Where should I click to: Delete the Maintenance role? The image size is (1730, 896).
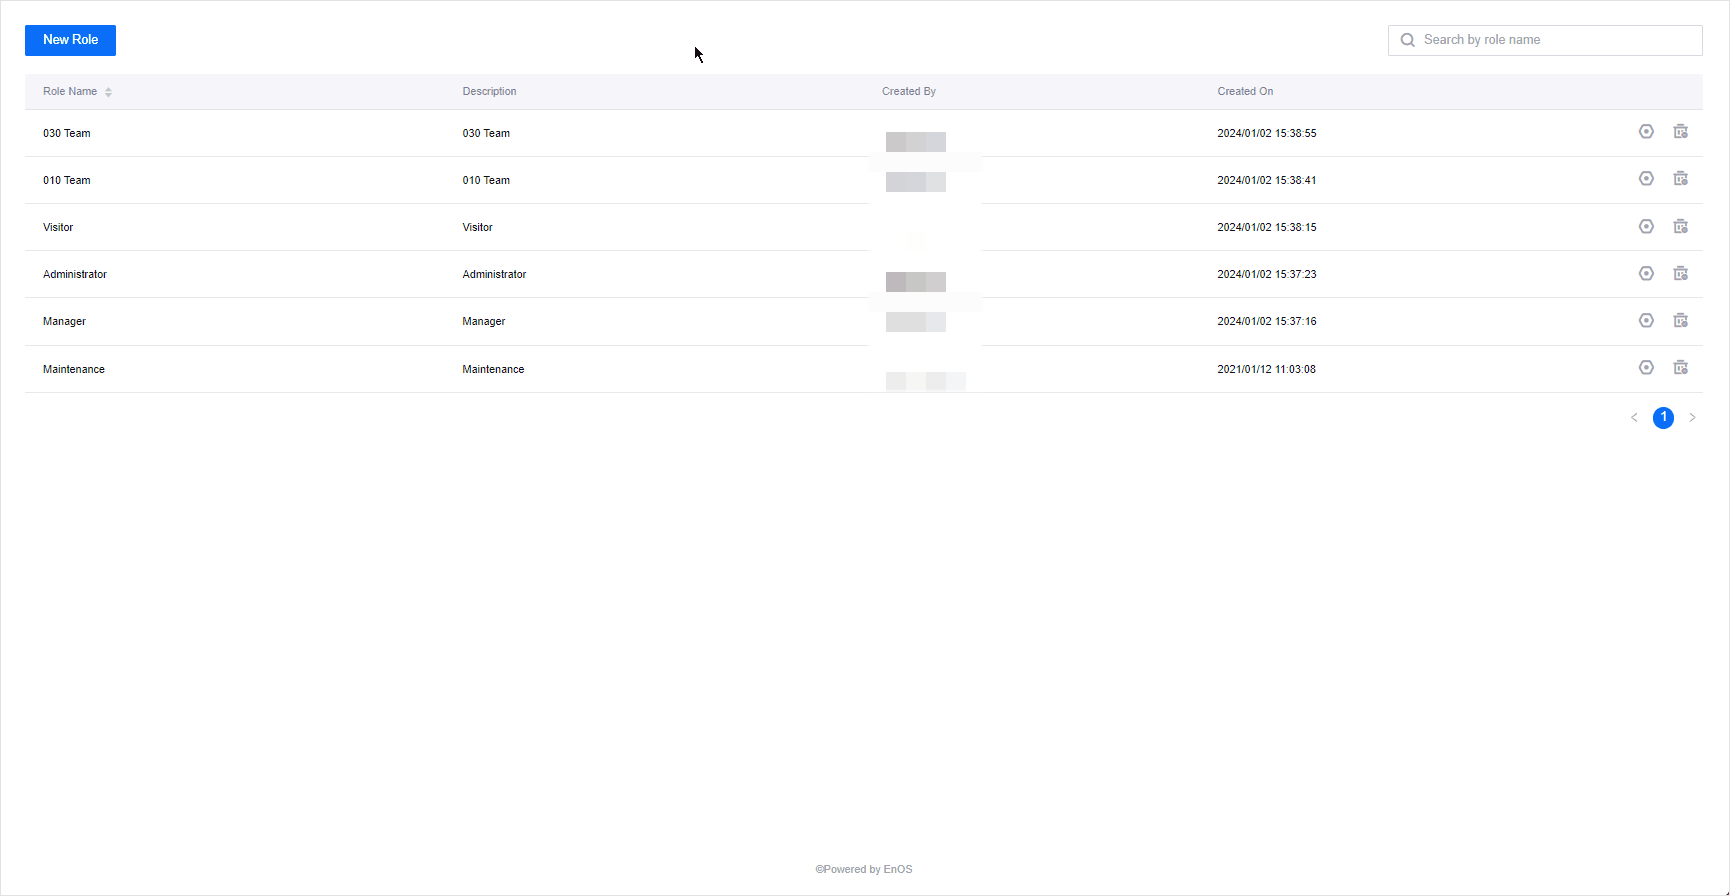pos(1681,368)
